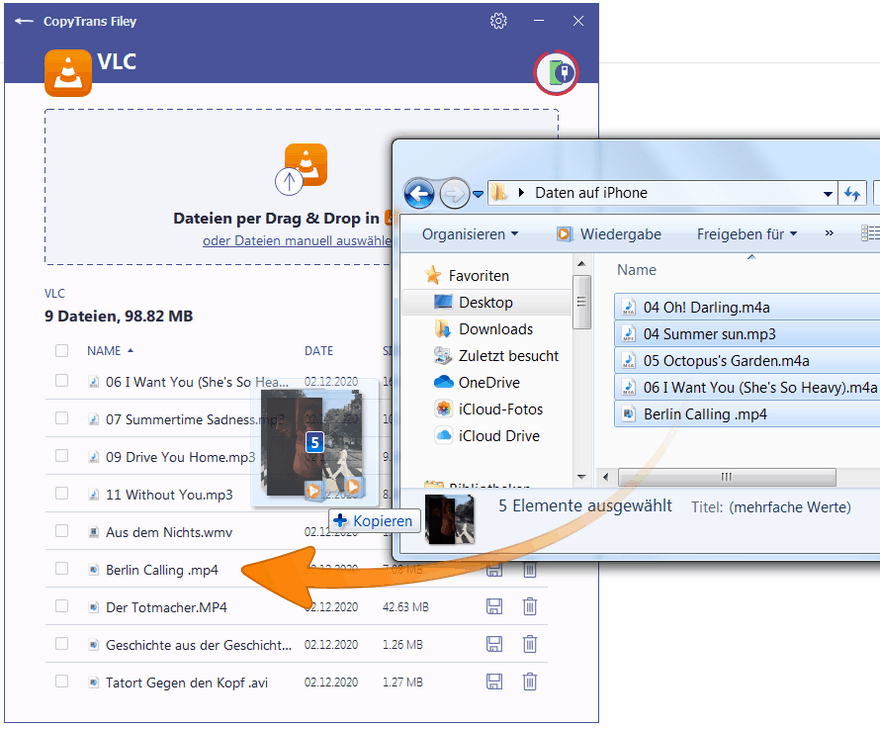Sort the Filey list by NAME column
880x729 pixels.
(x=110, y=351)
